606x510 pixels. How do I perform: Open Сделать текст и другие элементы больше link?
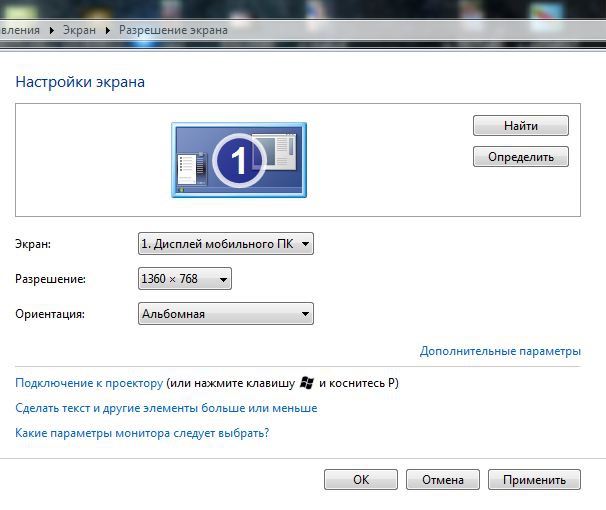[166, 408]
